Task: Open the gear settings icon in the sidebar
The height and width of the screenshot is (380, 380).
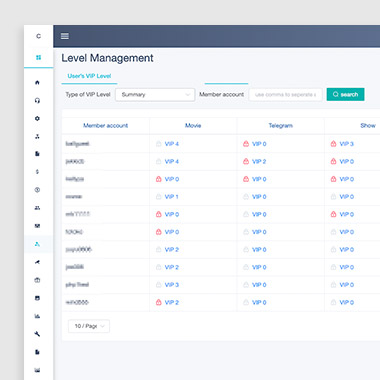Action: coord(37,118)
